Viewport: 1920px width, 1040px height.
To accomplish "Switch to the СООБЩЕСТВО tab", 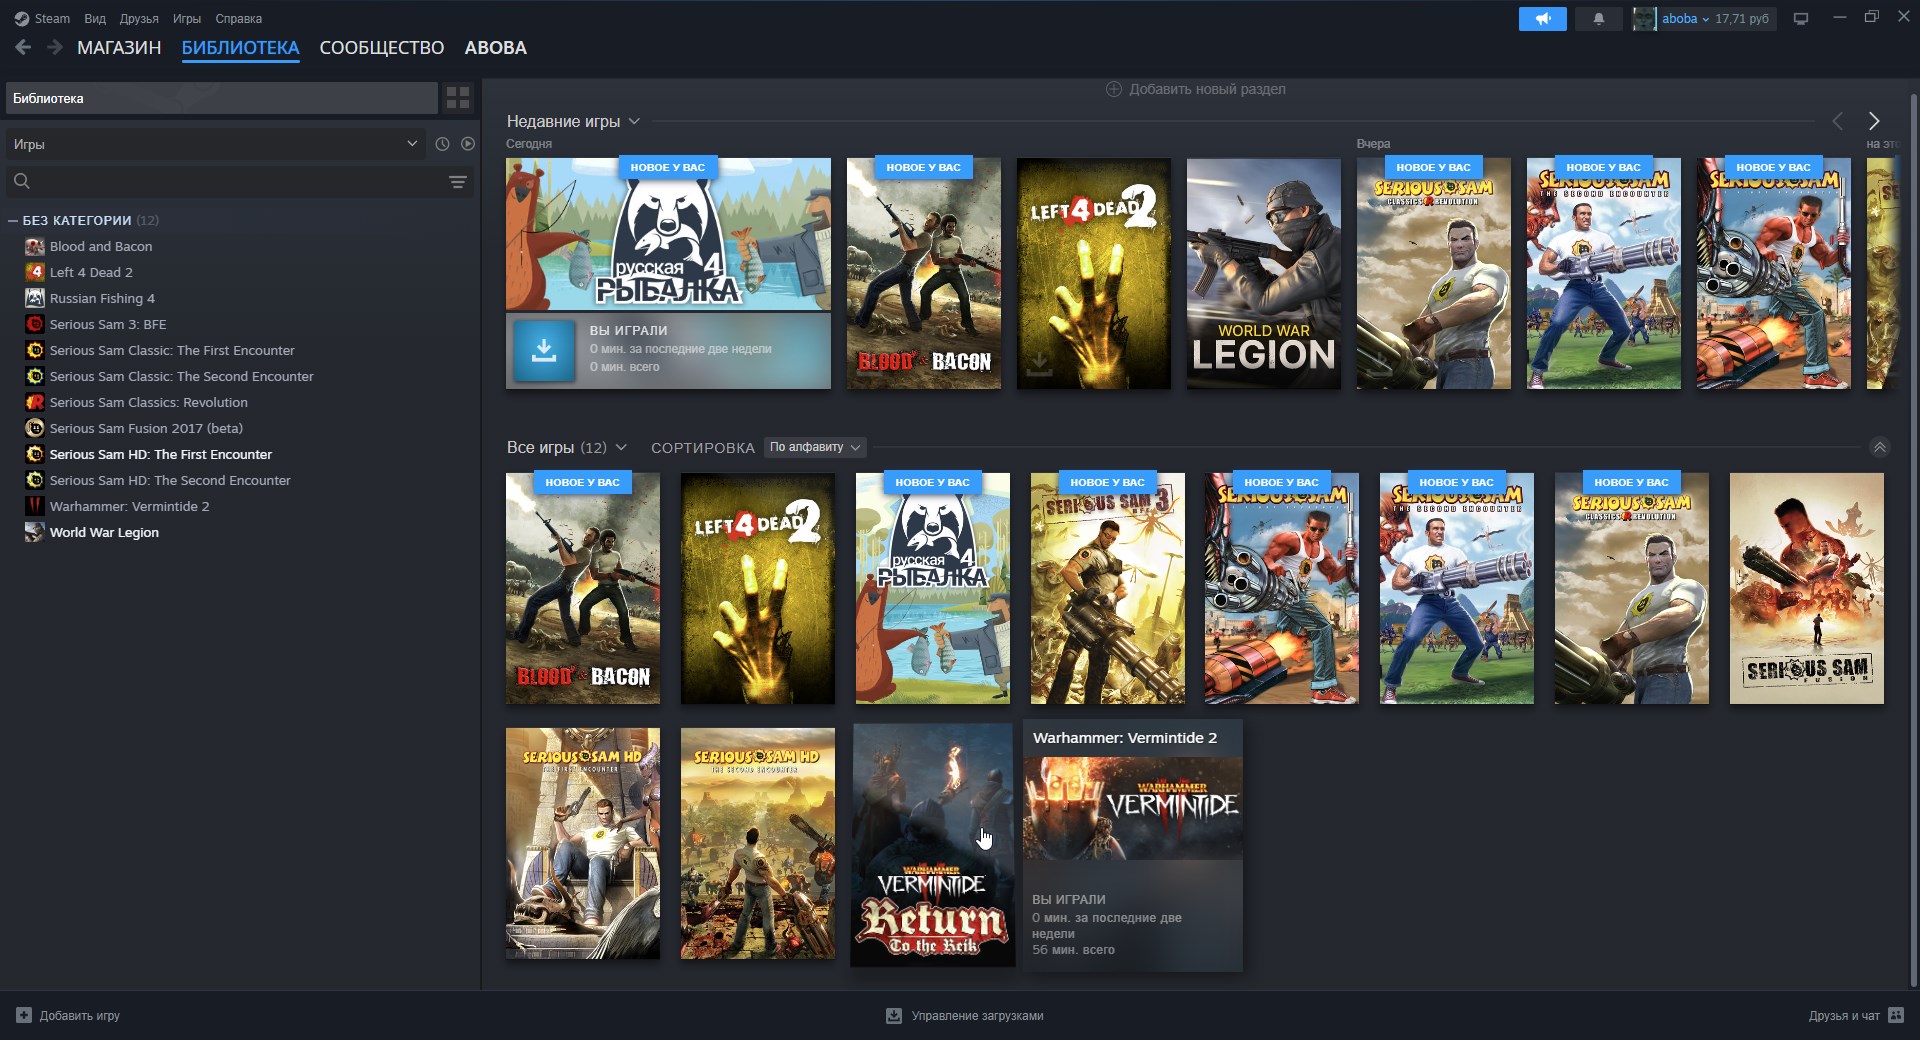I will tap(382, 47).
